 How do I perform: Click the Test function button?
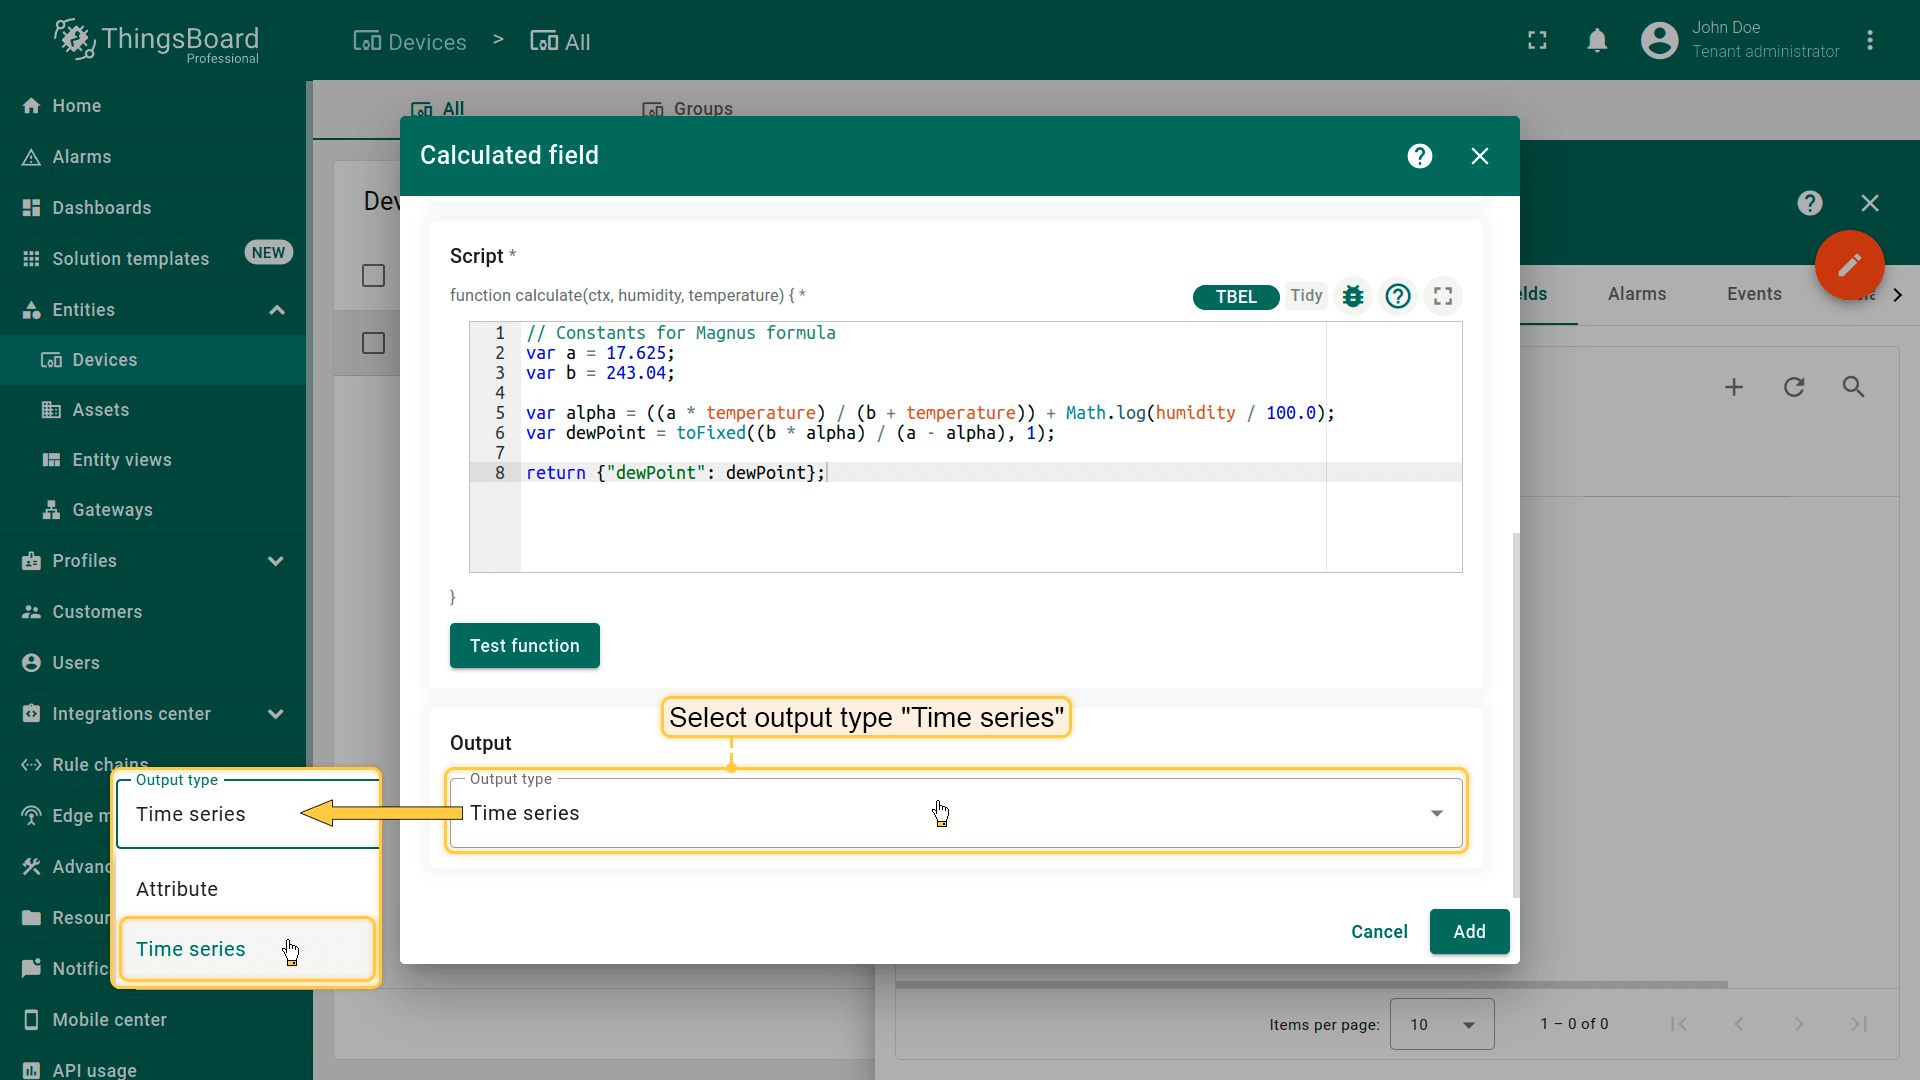tap(524, 646)
